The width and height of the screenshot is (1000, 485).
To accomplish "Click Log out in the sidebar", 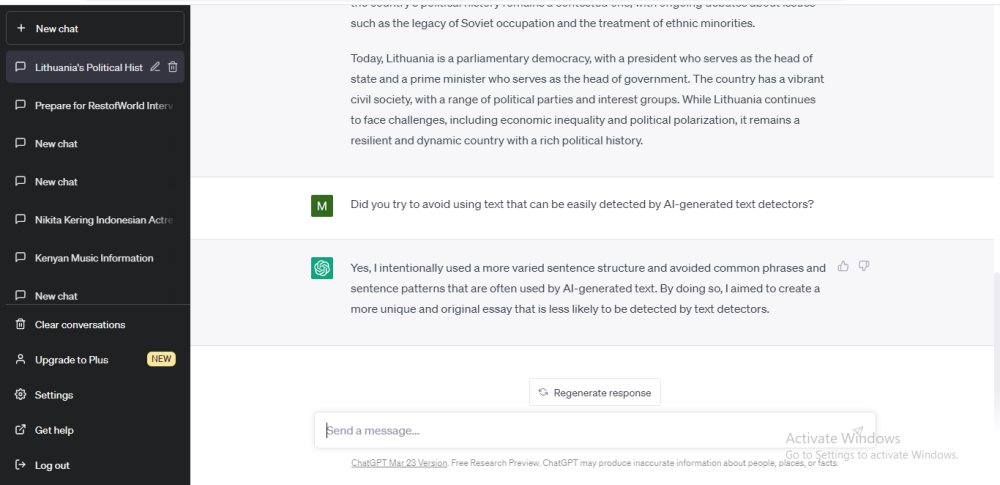I will pyautogui.click(x=95, y=465).
